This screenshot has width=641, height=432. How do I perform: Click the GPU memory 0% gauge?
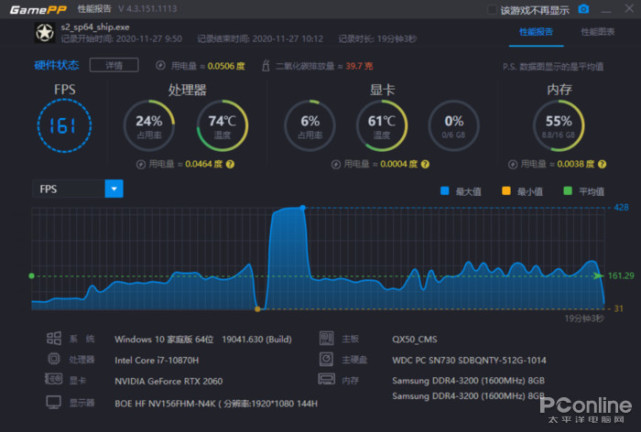[x=454, y=126]
